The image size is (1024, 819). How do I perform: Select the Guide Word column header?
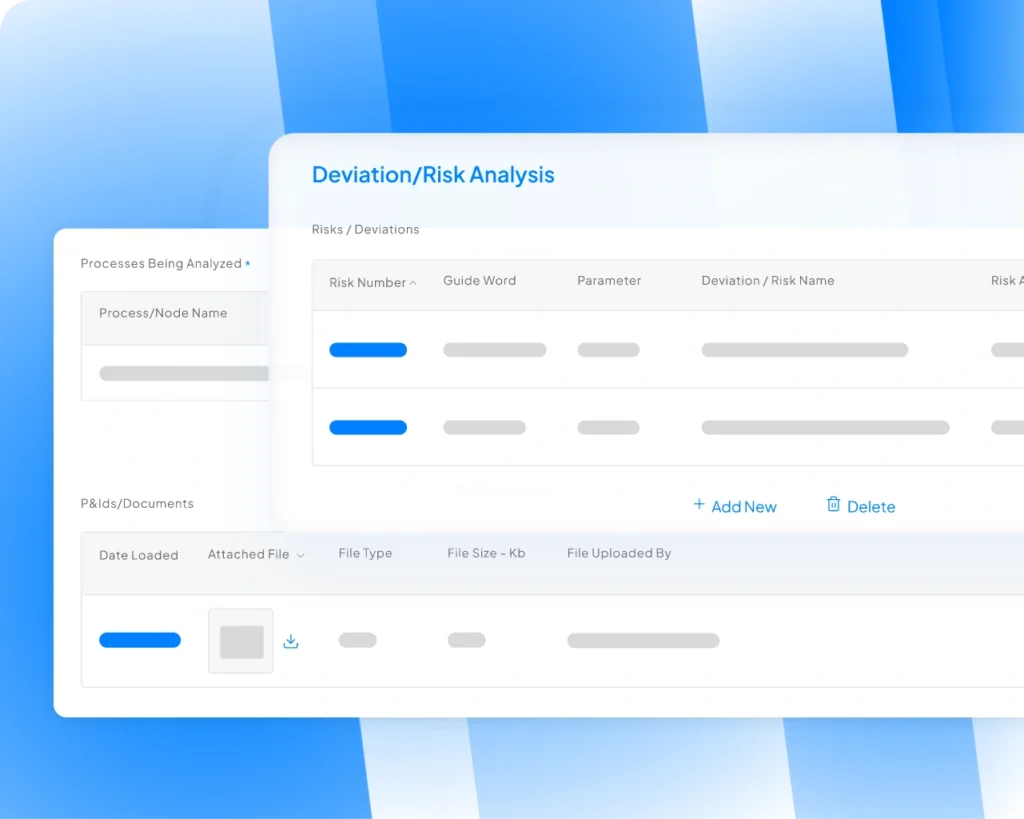479,281
